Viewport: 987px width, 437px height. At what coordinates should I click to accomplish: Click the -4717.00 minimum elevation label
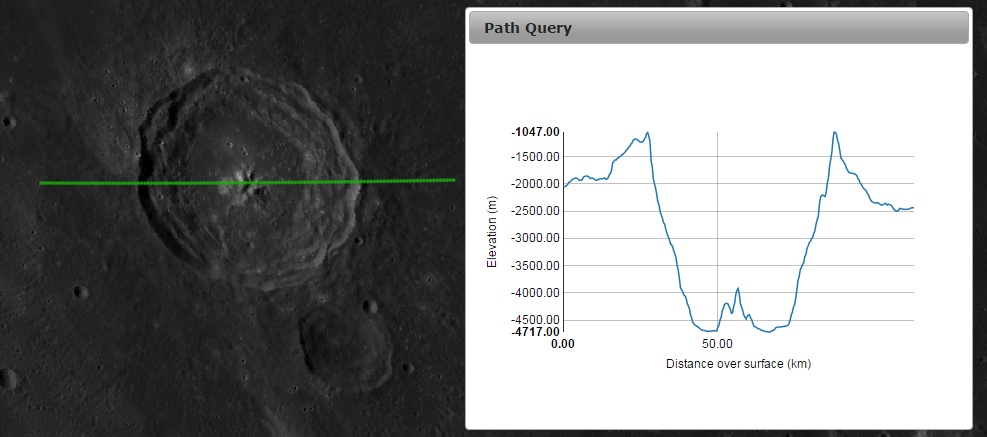coord(535,331)
